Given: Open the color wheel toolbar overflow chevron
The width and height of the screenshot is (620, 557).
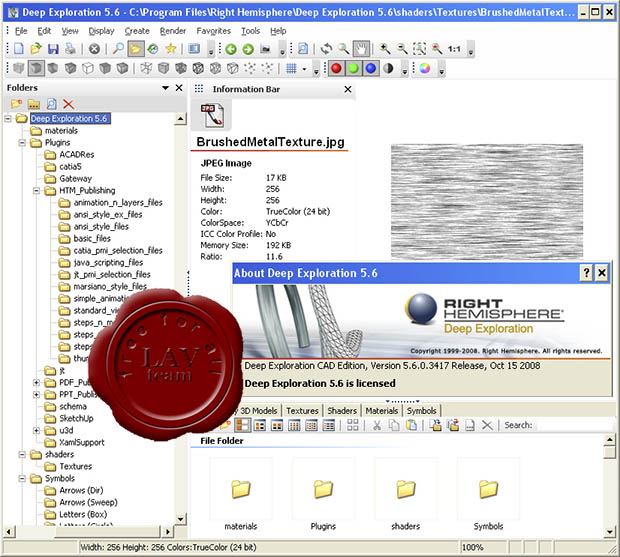Looking at the screenshot, I should (x=442, y=70).
